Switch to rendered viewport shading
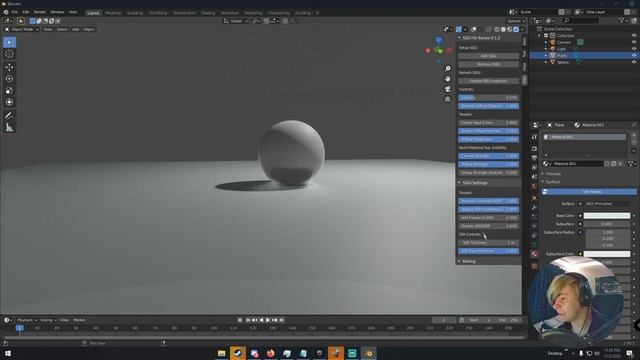Viewport: 640px width, 360px height. [516, 29]
